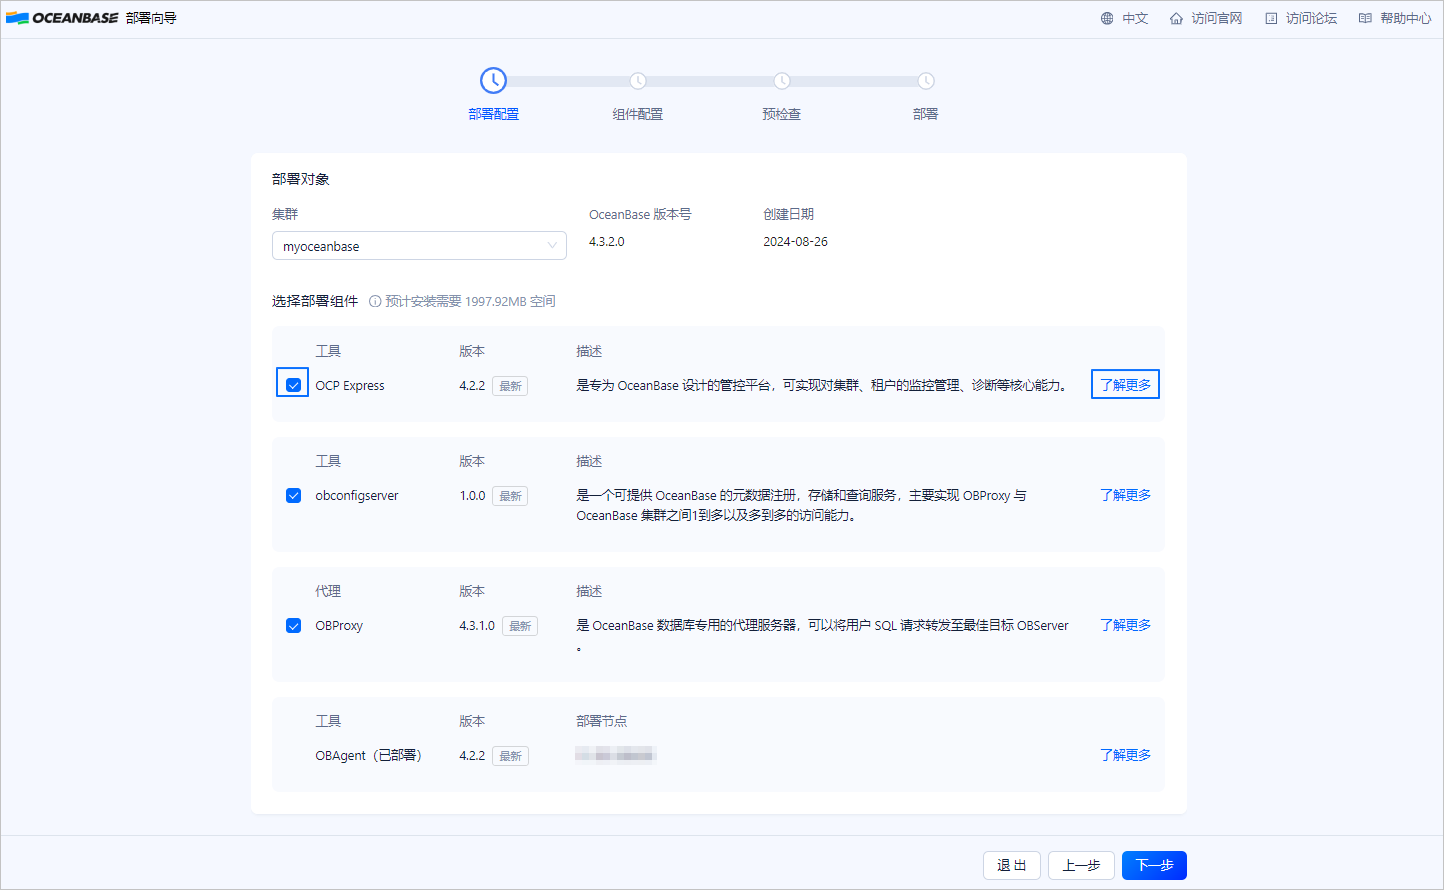Click the 组件配置 step circle icon
1444x890 pixels.
pos(638,81)
